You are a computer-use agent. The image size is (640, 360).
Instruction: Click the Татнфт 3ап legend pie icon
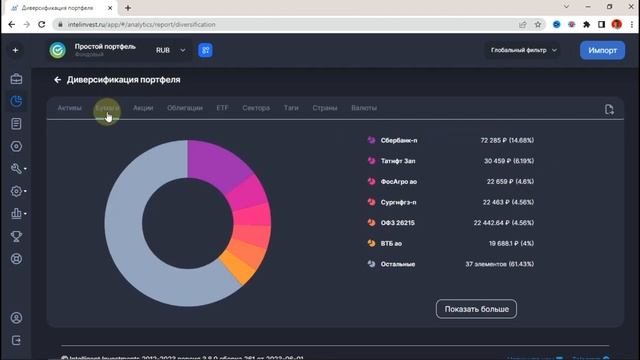pos(371,161)
